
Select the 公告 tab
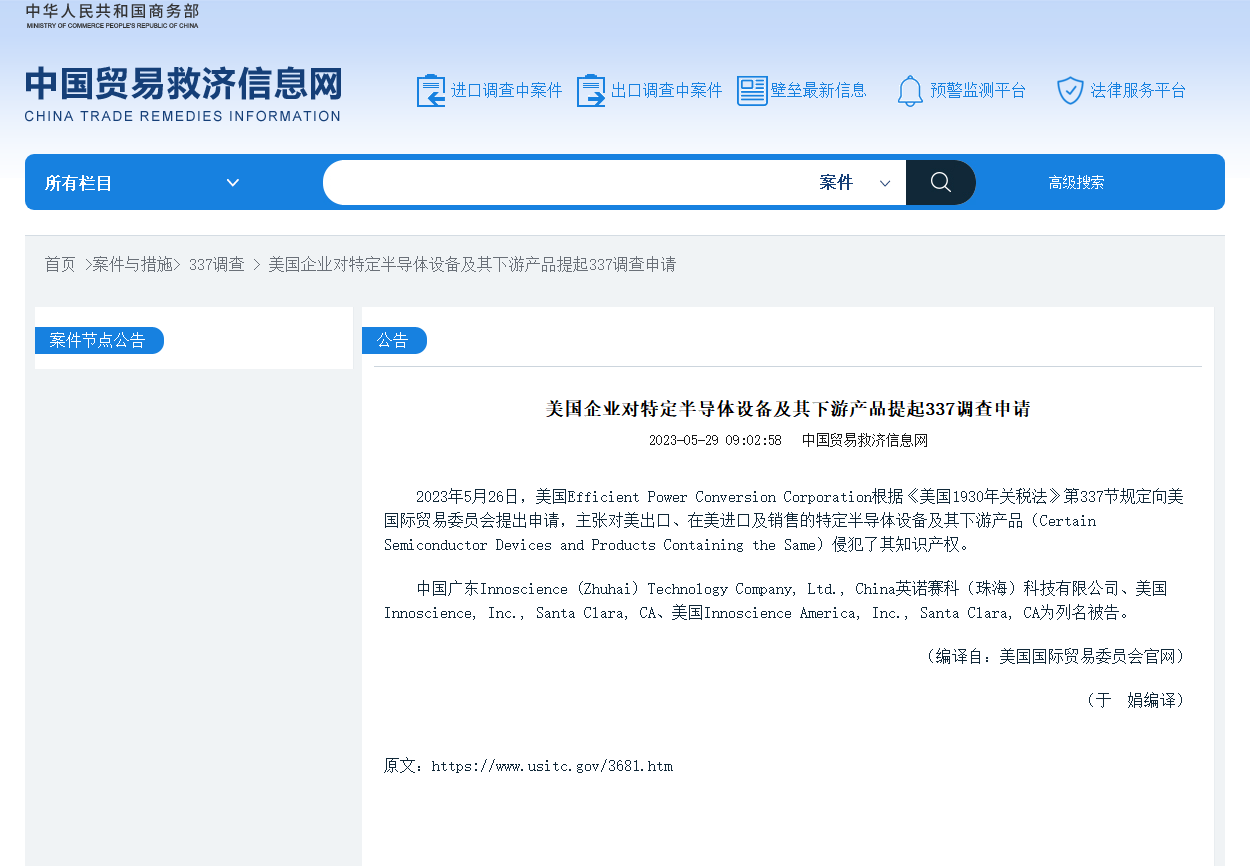(x=394, y=340)
